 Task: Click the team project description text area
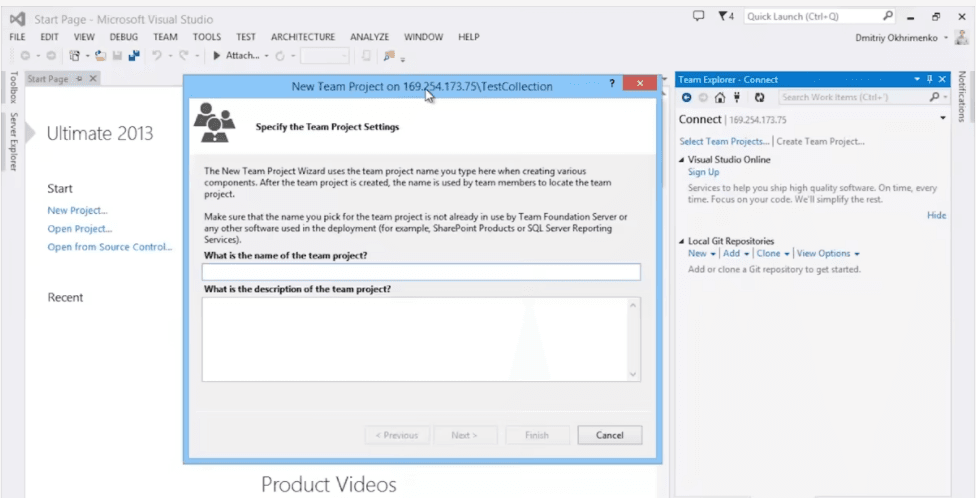coord(421,339)
